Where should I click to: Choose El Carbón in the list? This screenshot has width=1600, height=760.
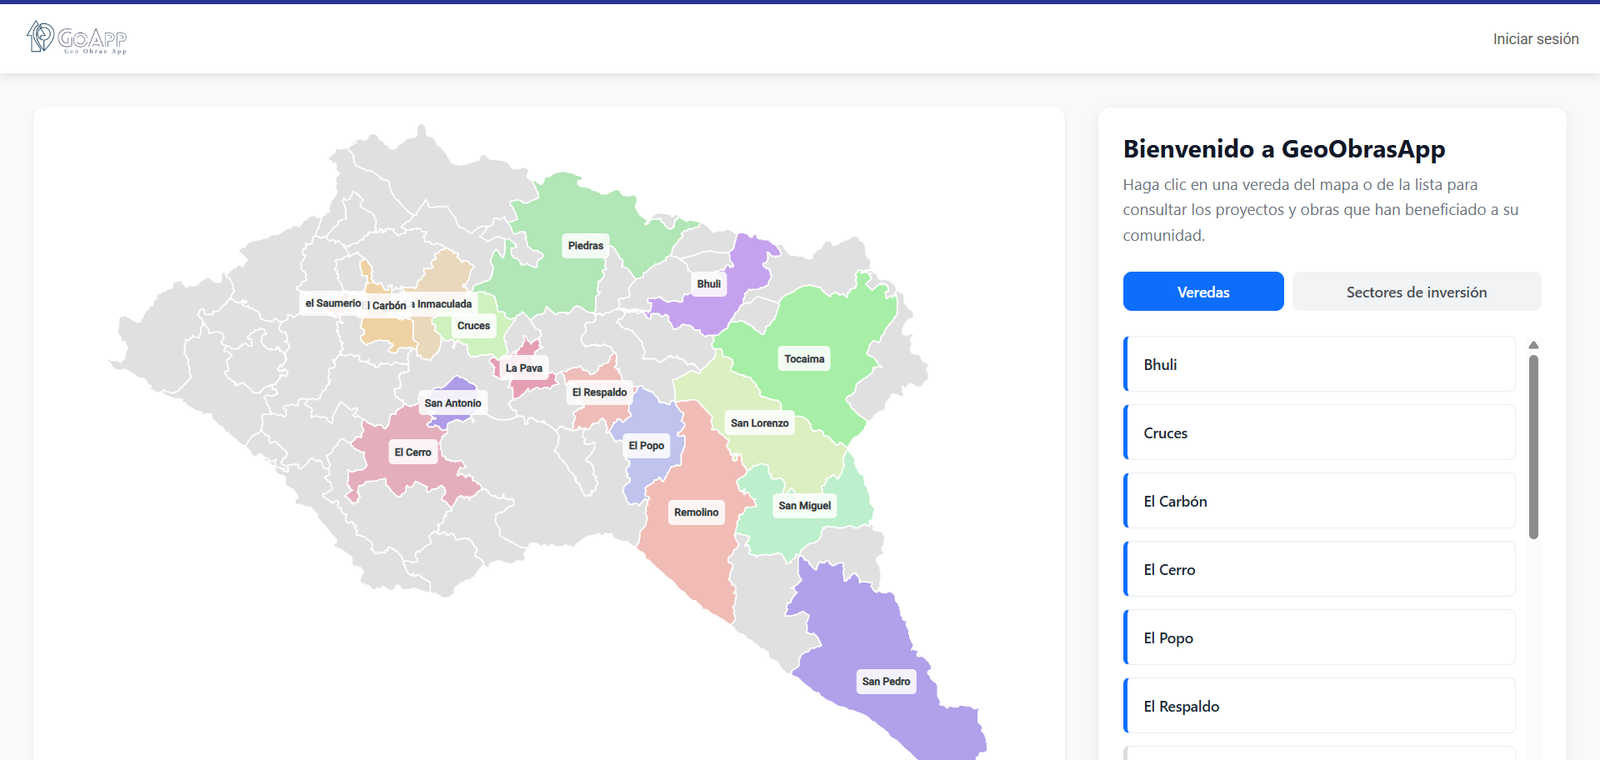(1319, 501)
